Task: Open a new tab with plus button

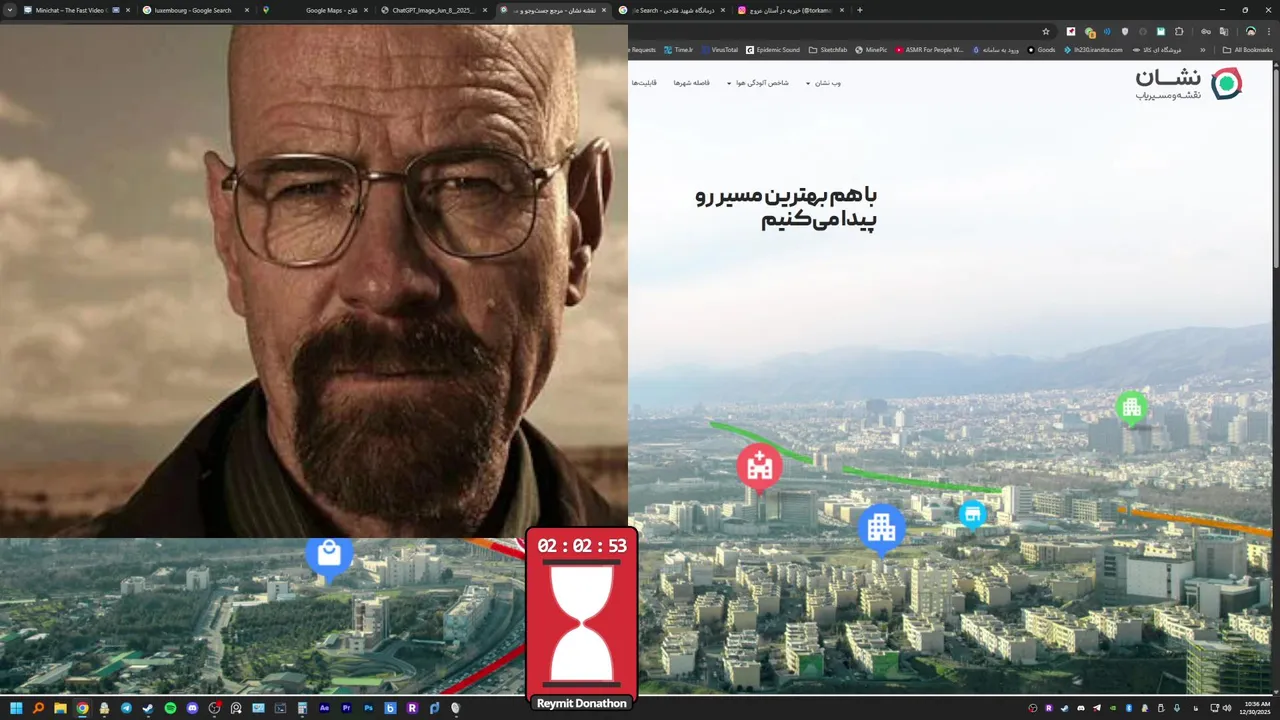Action: tap(860, 10)
